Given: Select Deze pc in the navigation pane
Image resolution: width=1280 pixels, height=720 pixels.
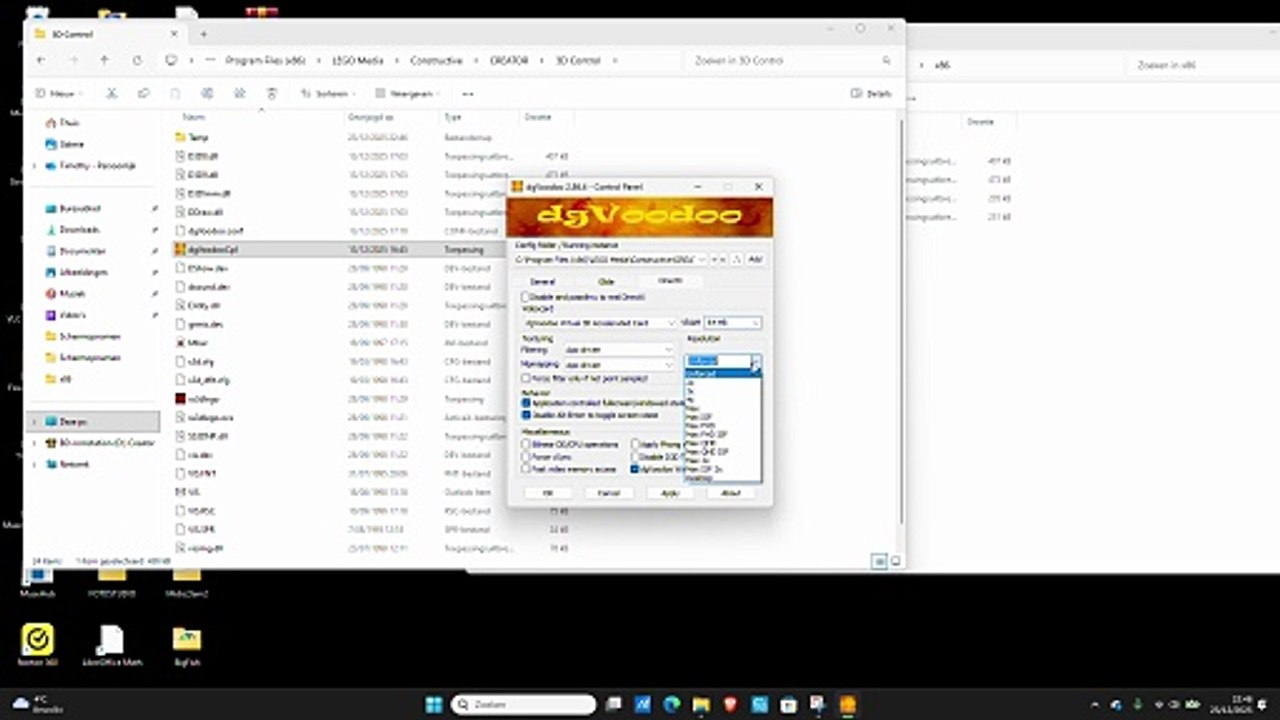Looking at the screenshot, I should 92,422.
